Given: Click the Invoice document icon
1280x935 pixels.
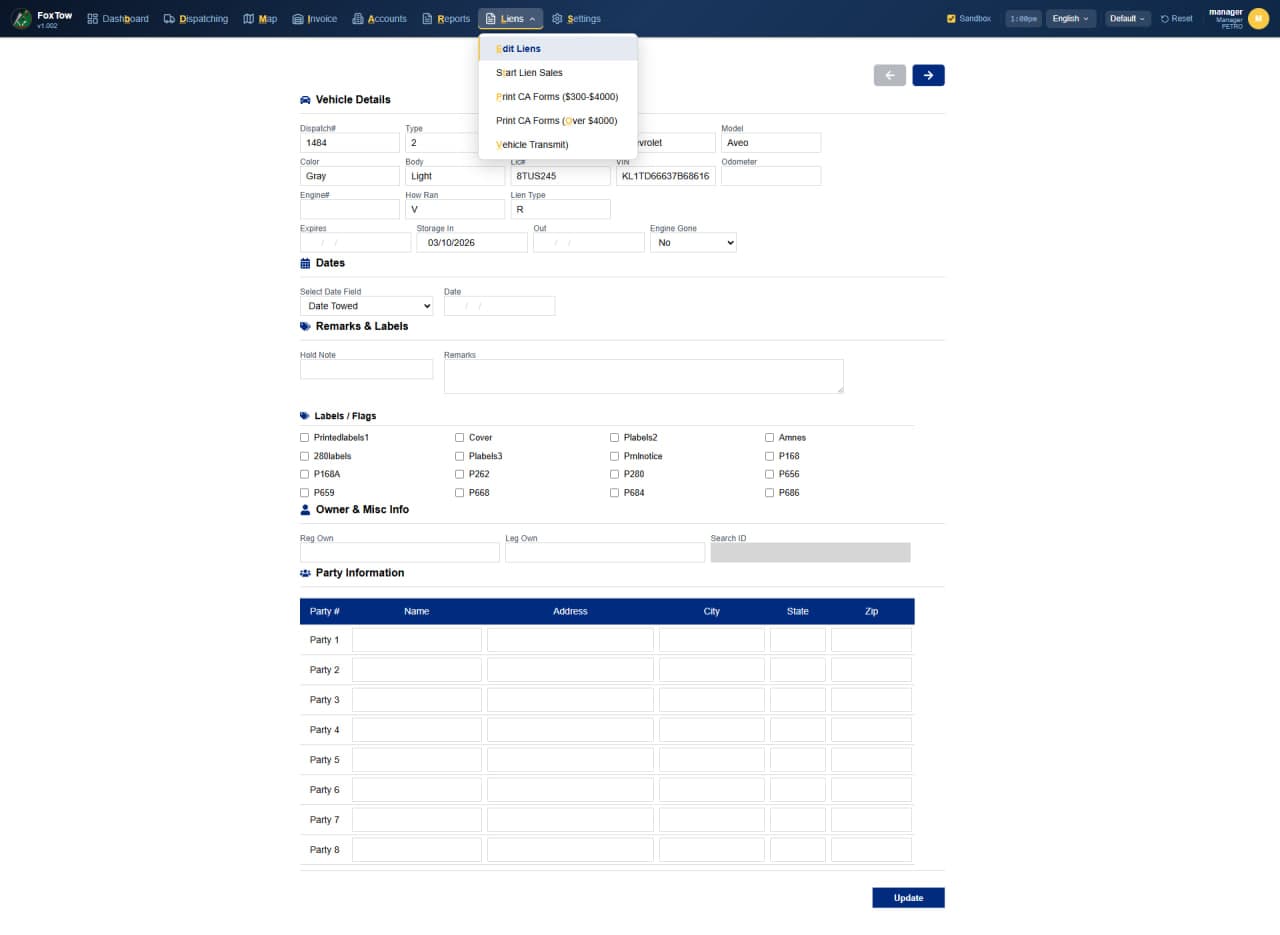Looking at the screenshot, I should pos(296,18).
